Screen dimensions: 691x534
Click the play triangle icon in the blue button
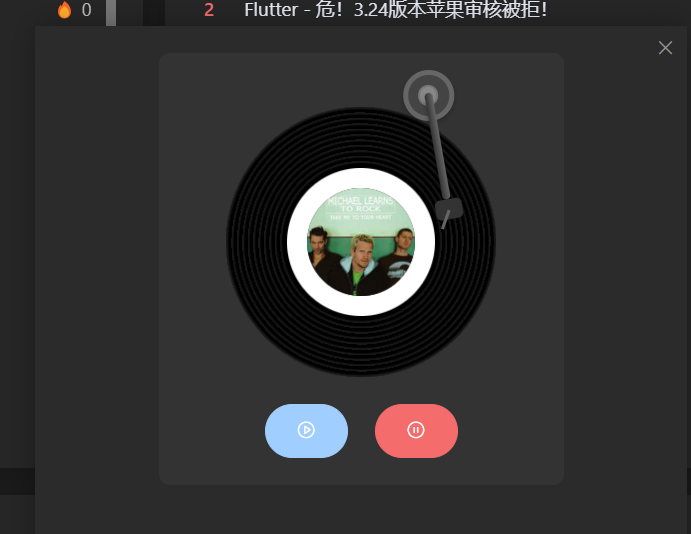point(306,430)
